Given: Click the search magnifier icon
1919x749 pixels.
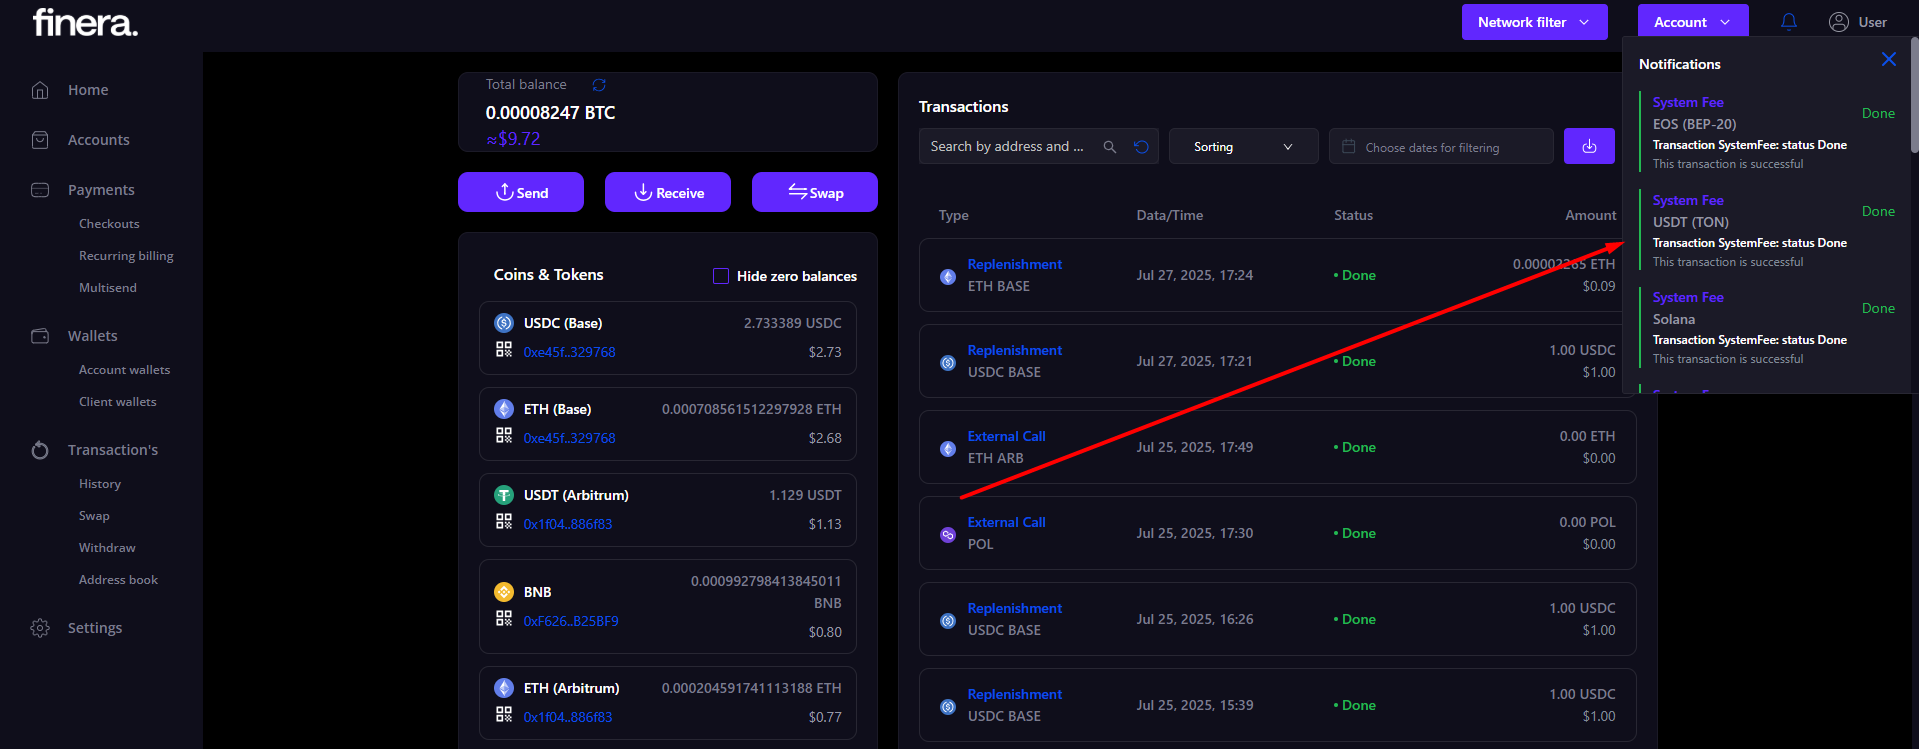Looking at the screenshot, I should [x=1109, y=147].
